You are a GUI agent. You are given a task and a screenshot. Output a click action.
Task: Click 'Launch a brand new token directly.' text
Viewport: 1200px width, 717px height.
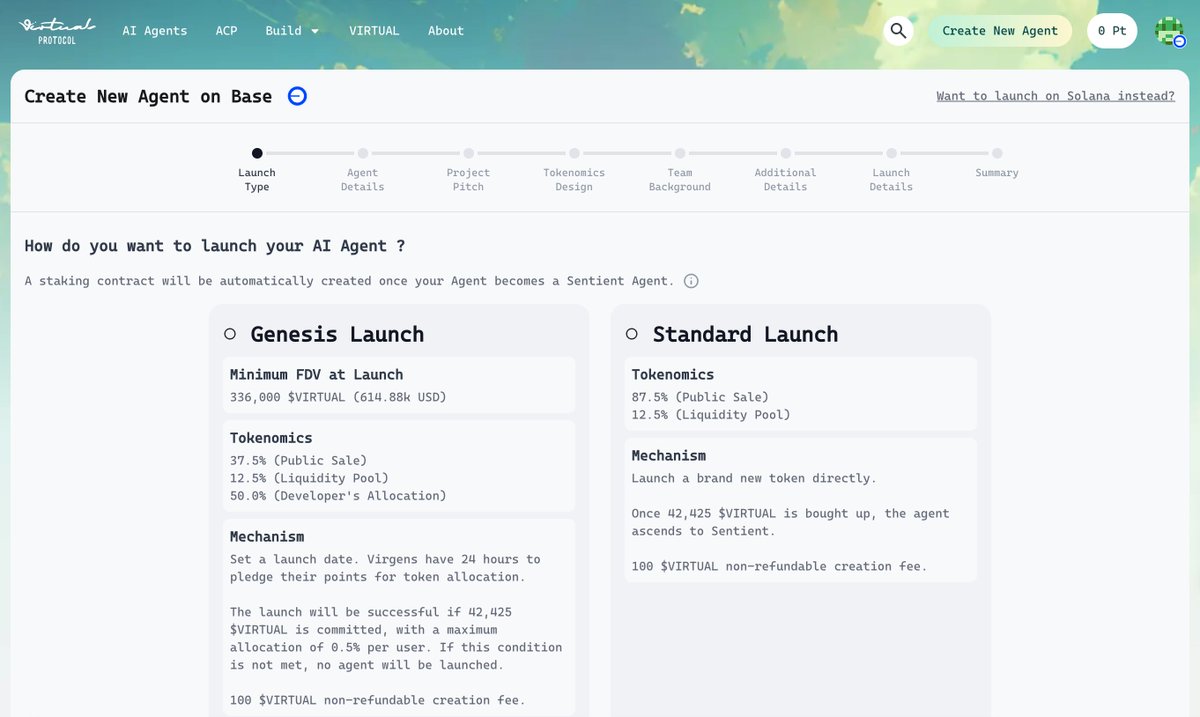[754, 478]
